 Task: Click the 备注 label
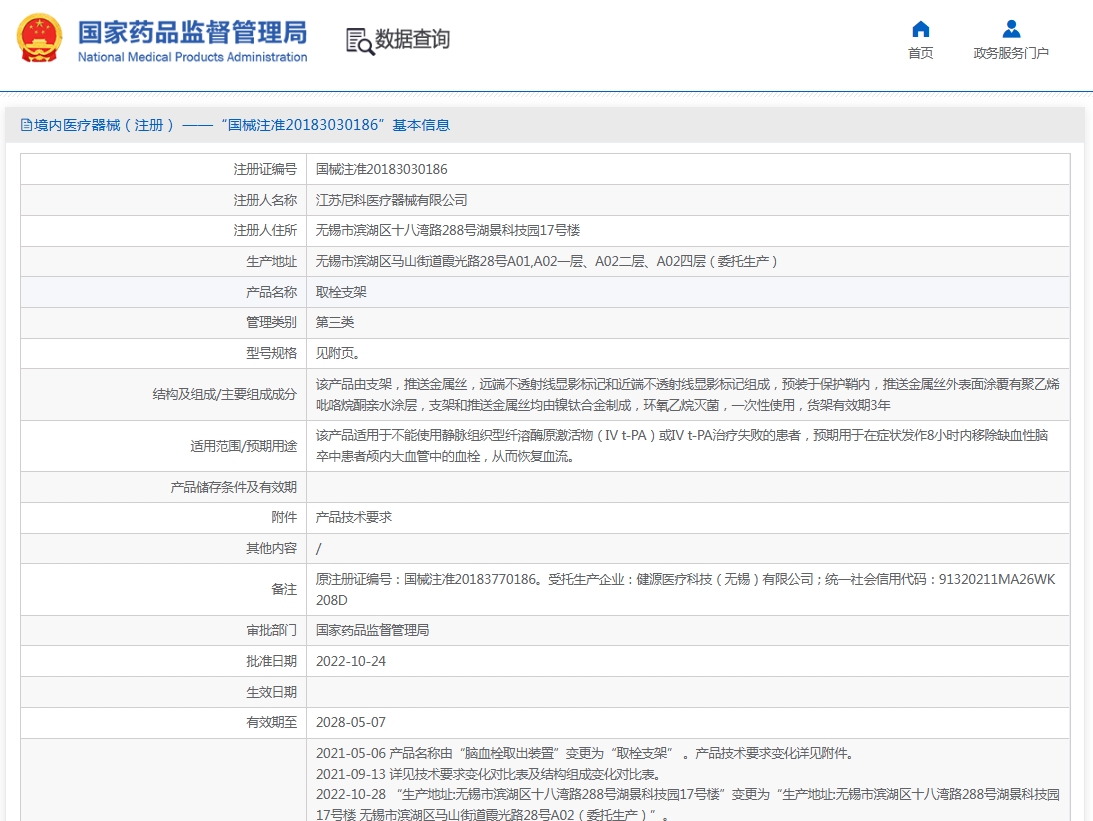click(284, 590)
